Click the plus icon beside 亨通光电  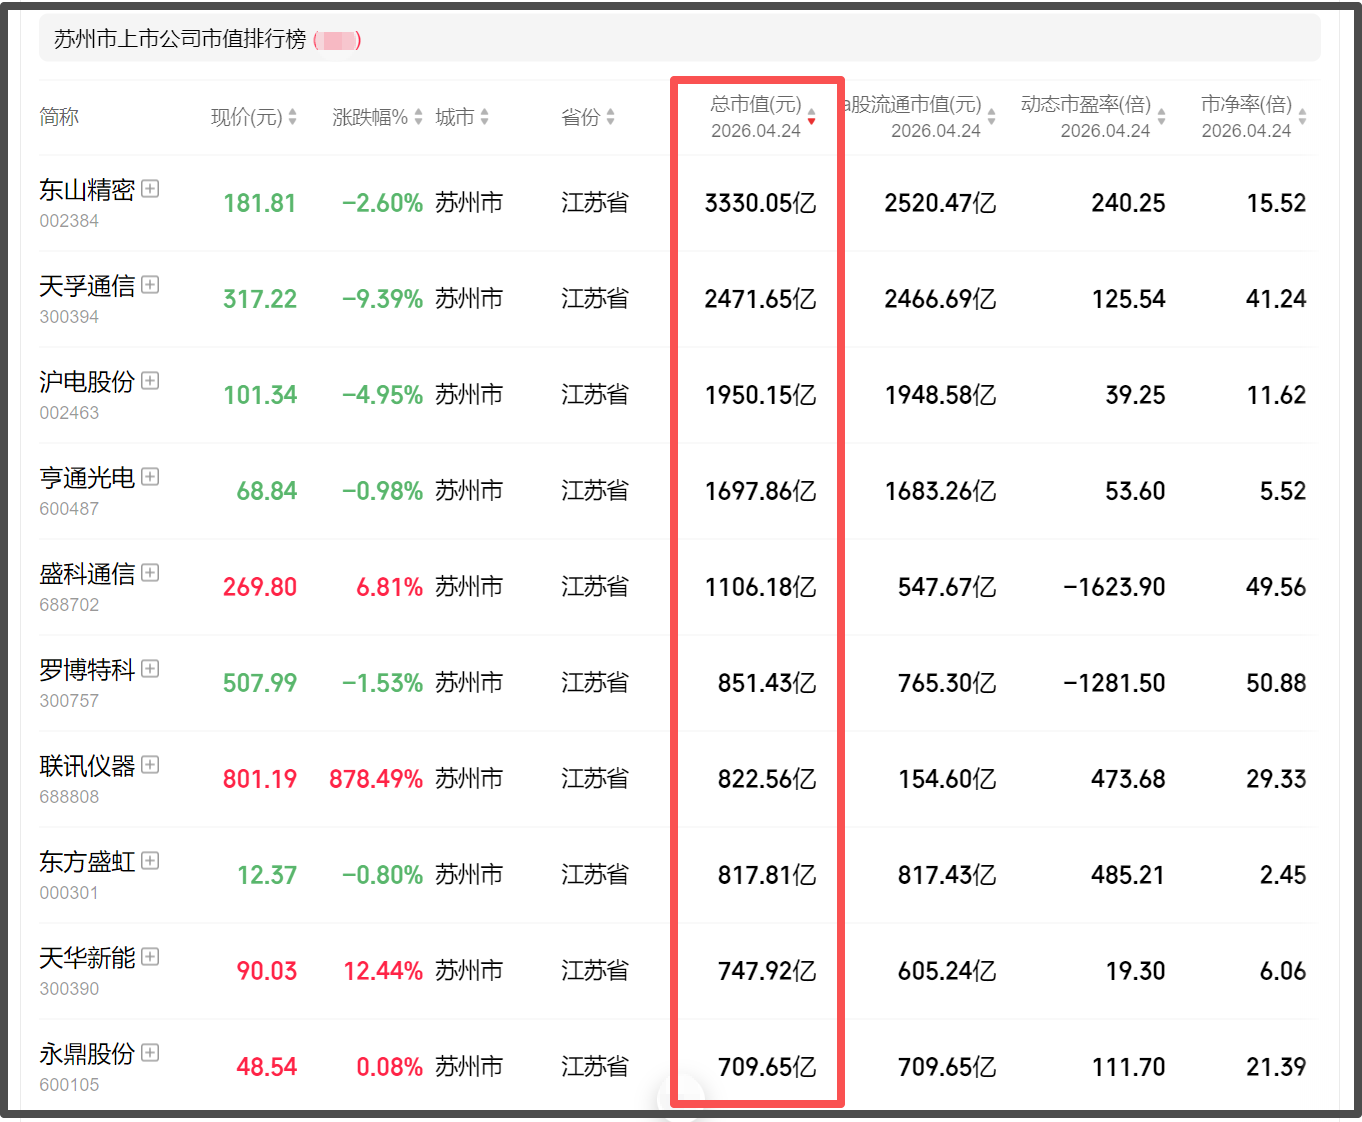(x=150, y=477)
